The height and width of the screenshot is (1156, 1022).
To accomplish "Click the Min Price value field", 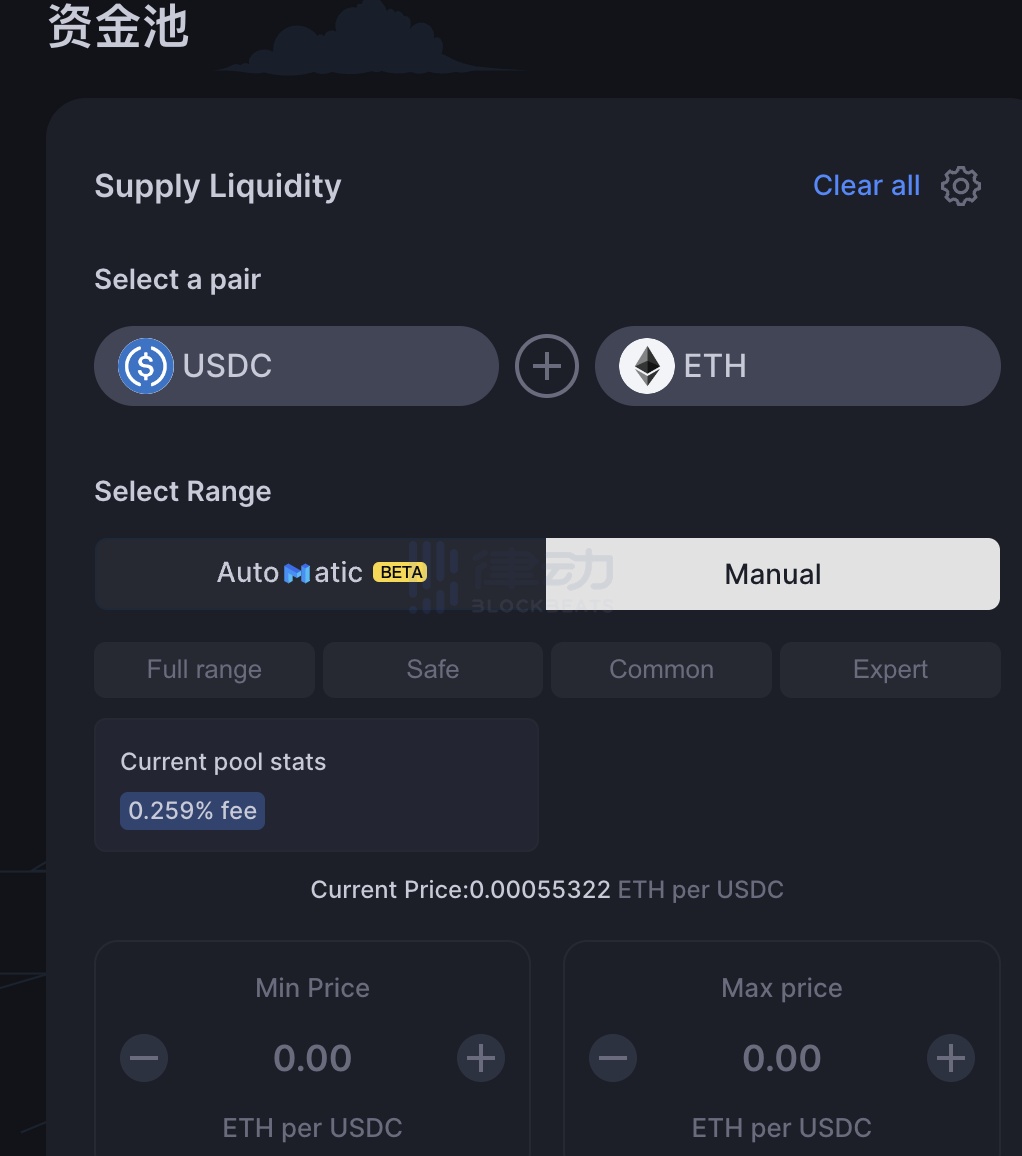I will point(313,1058).
